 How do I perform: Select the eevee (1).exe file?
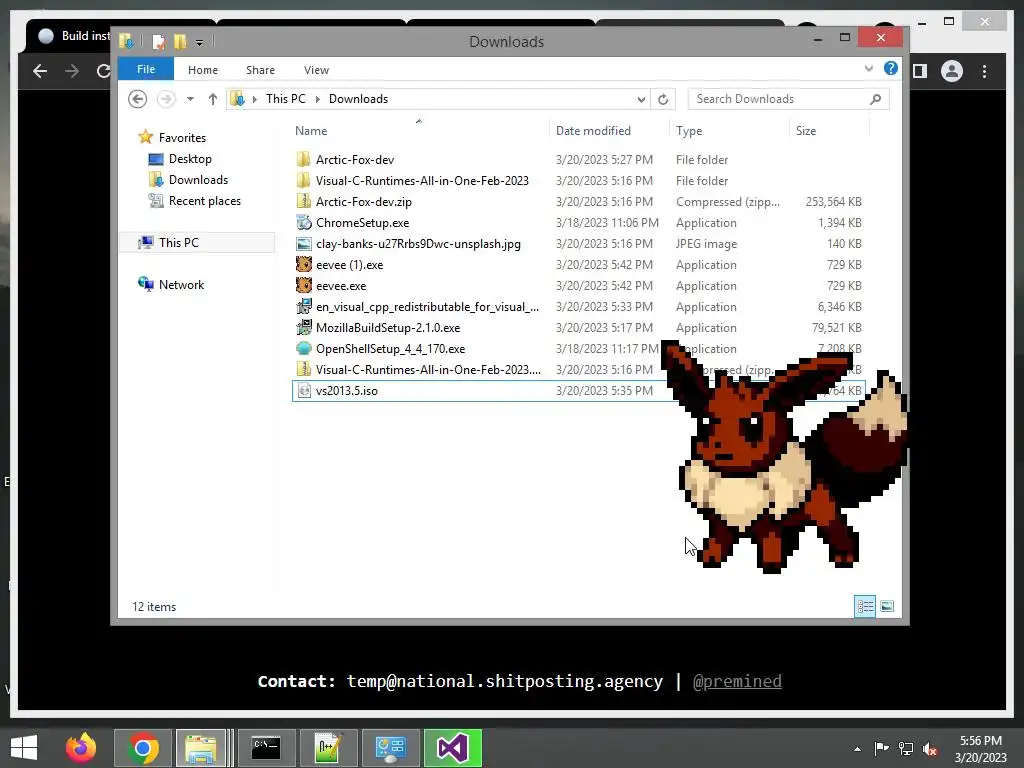coord(349,264)
